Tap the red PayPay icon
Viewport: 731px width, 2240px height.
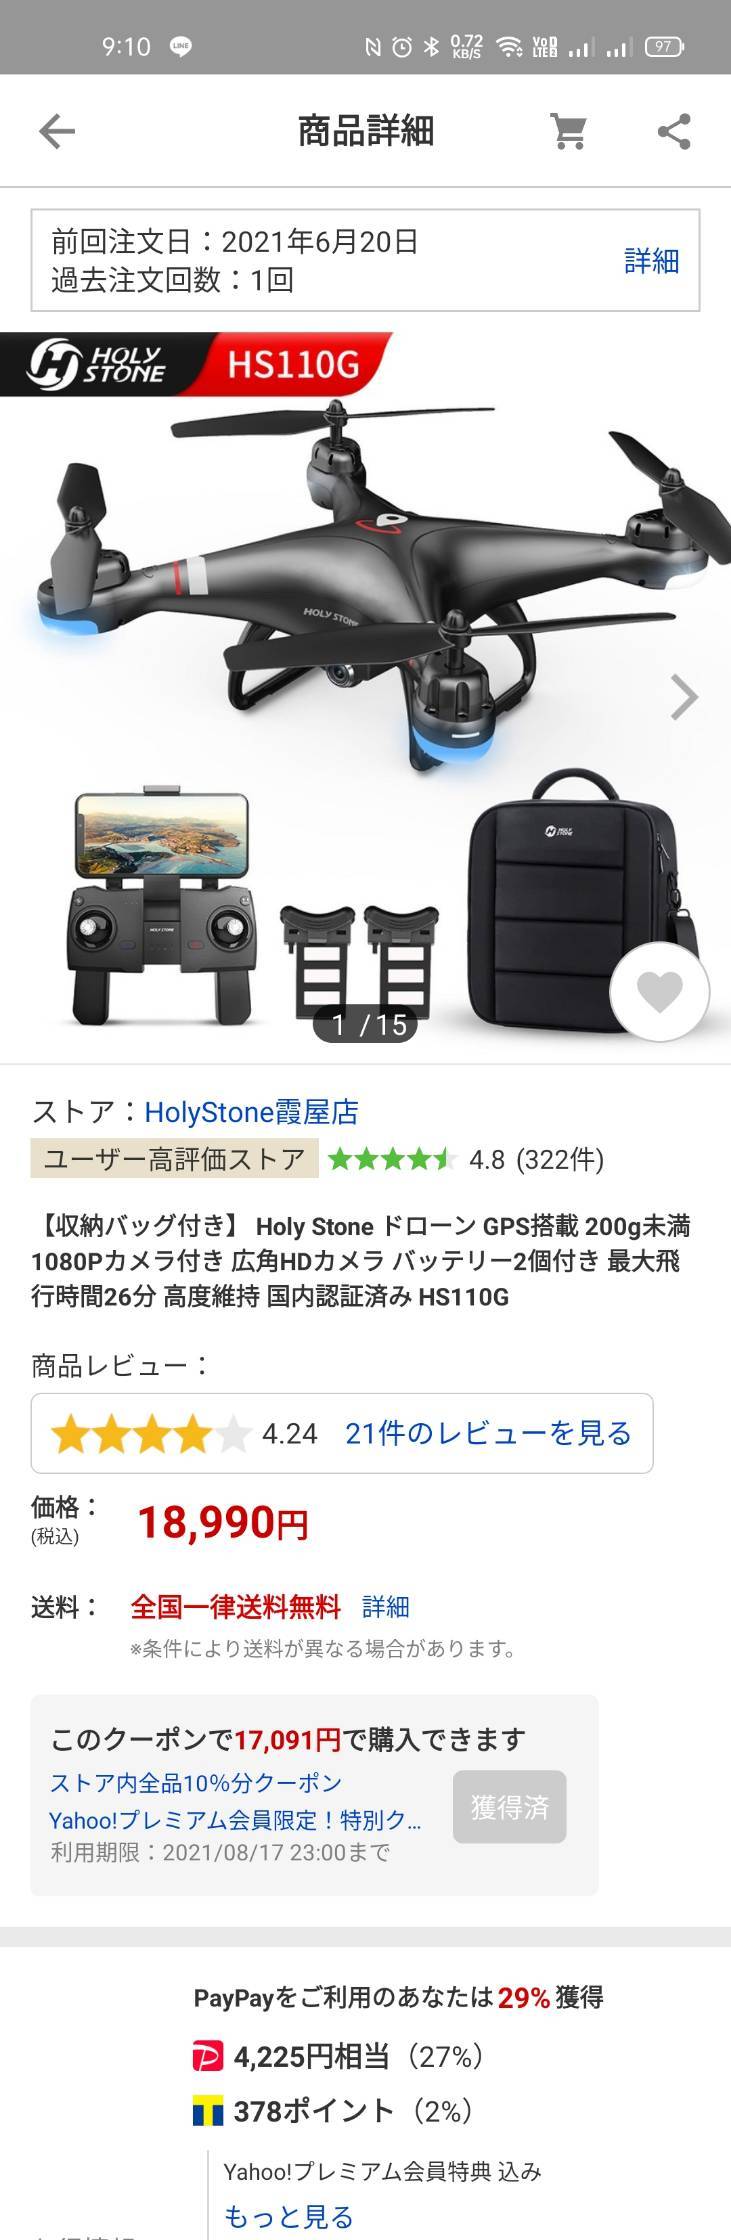point(208,2056)
